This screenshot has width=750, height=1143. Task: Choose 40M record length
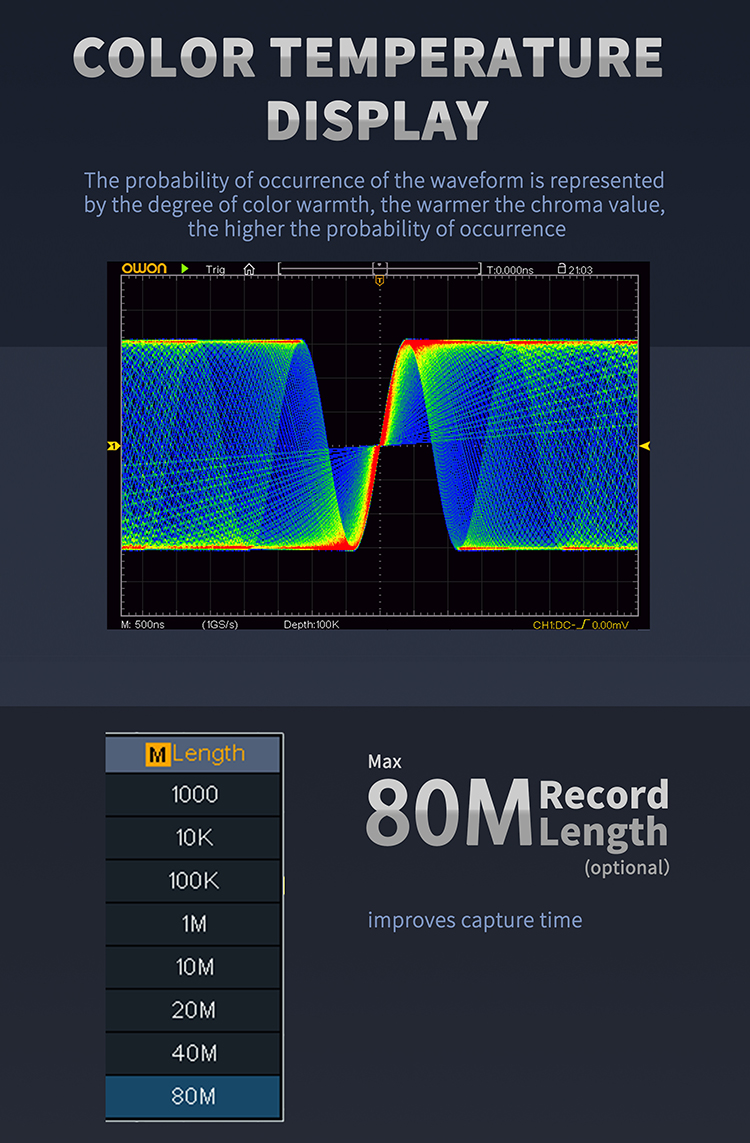[194, 1053]
